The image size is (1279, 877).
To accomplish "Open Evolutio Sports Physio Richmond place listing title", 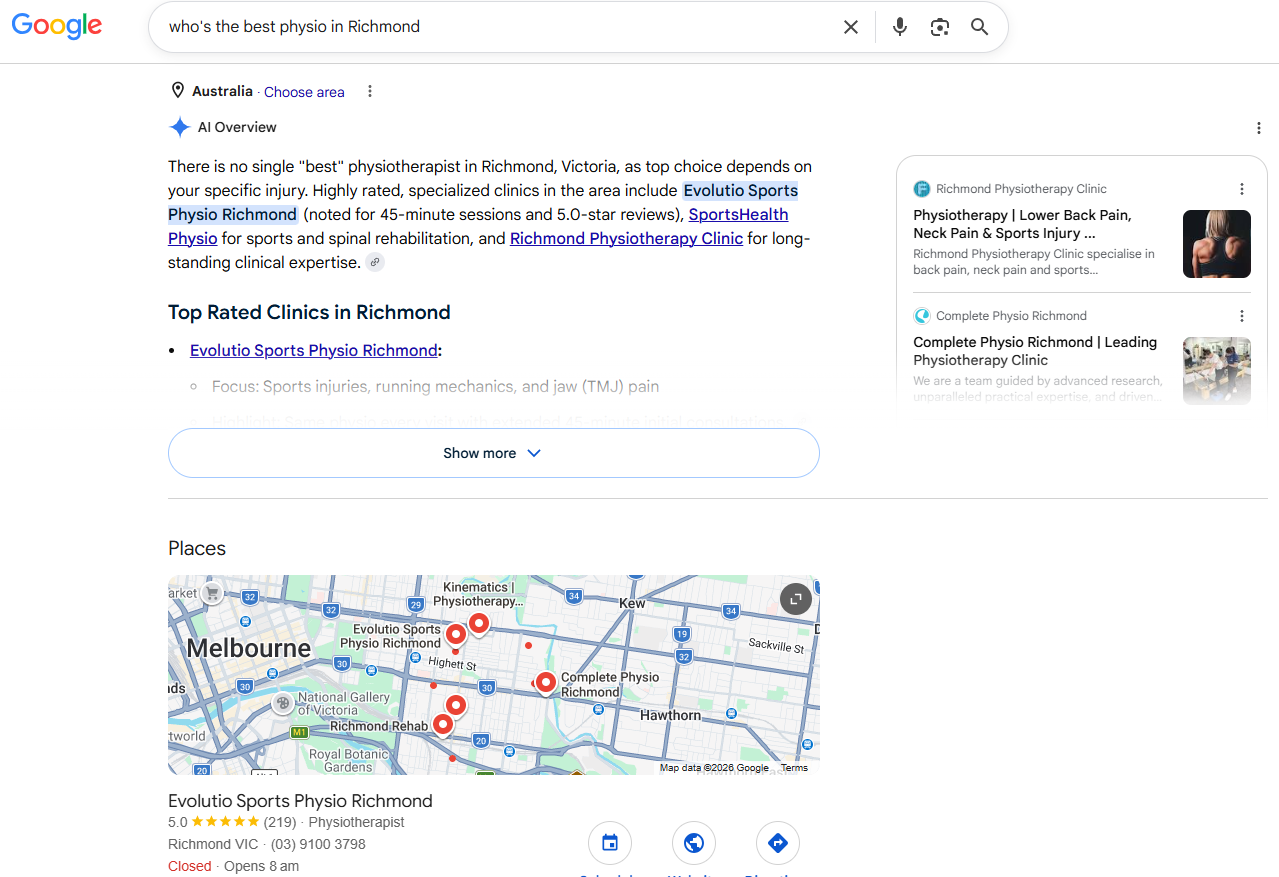I will (x=300, y=801).
